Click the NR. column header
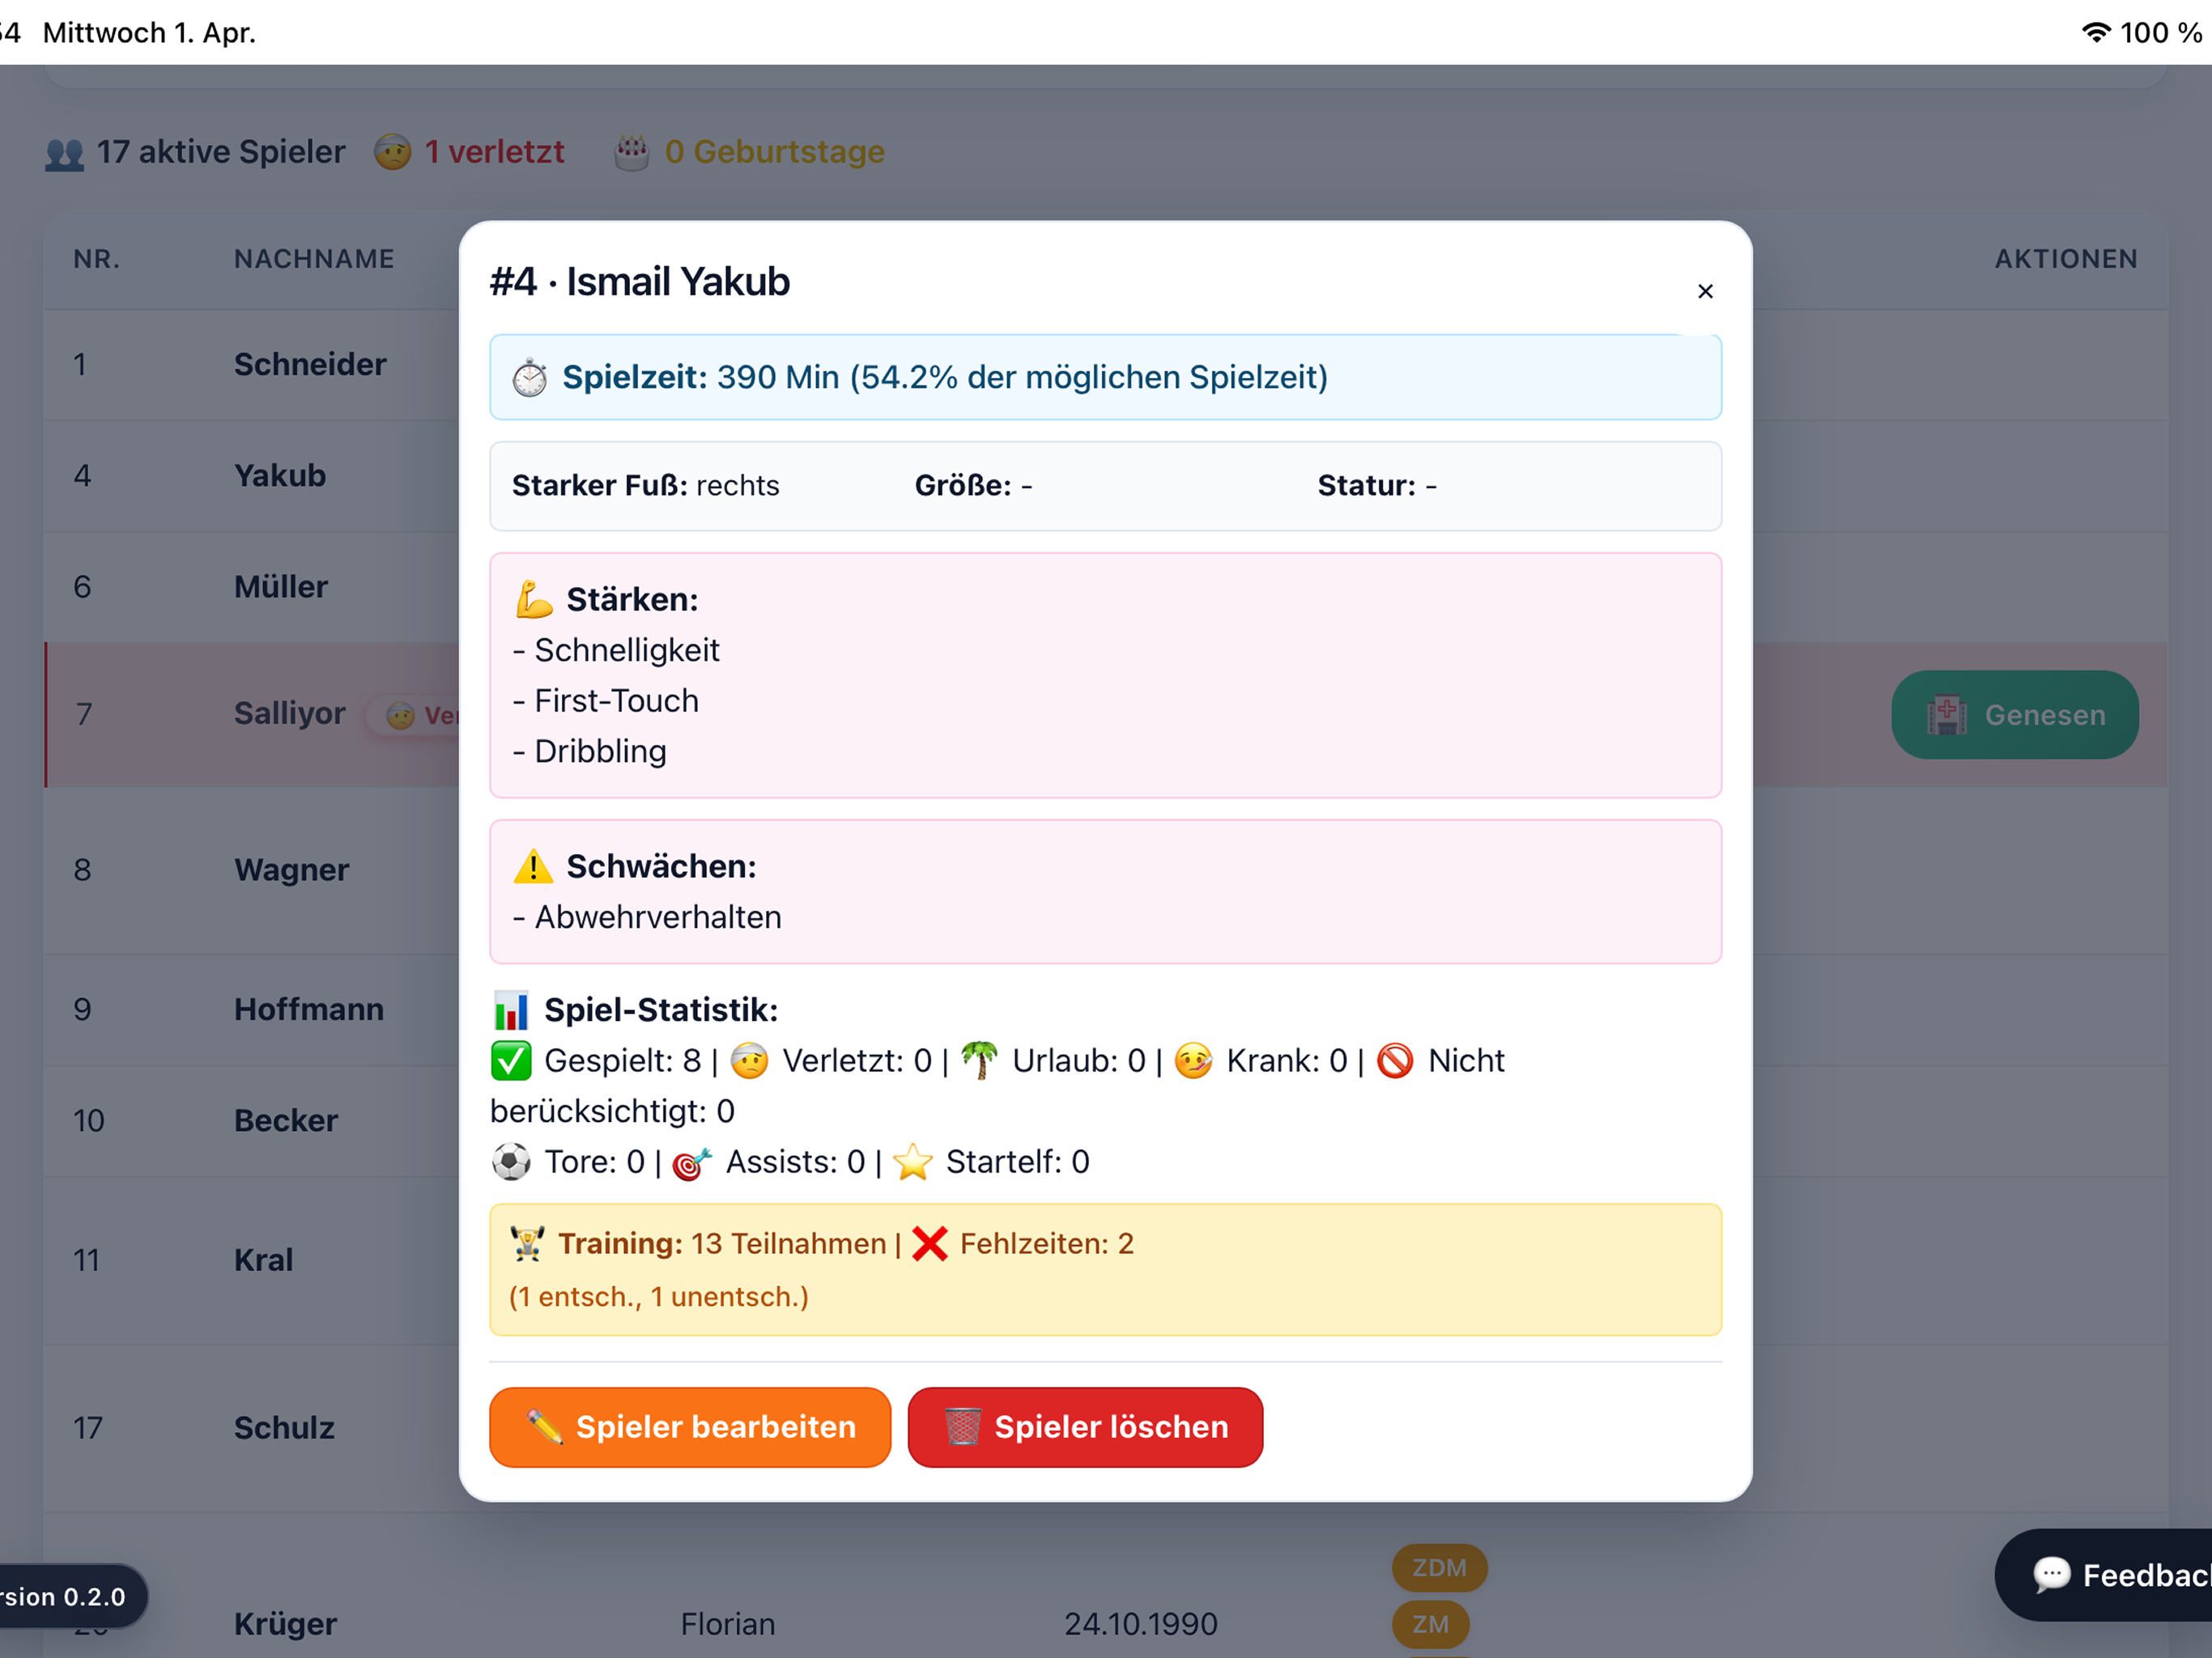 [97, 259]
